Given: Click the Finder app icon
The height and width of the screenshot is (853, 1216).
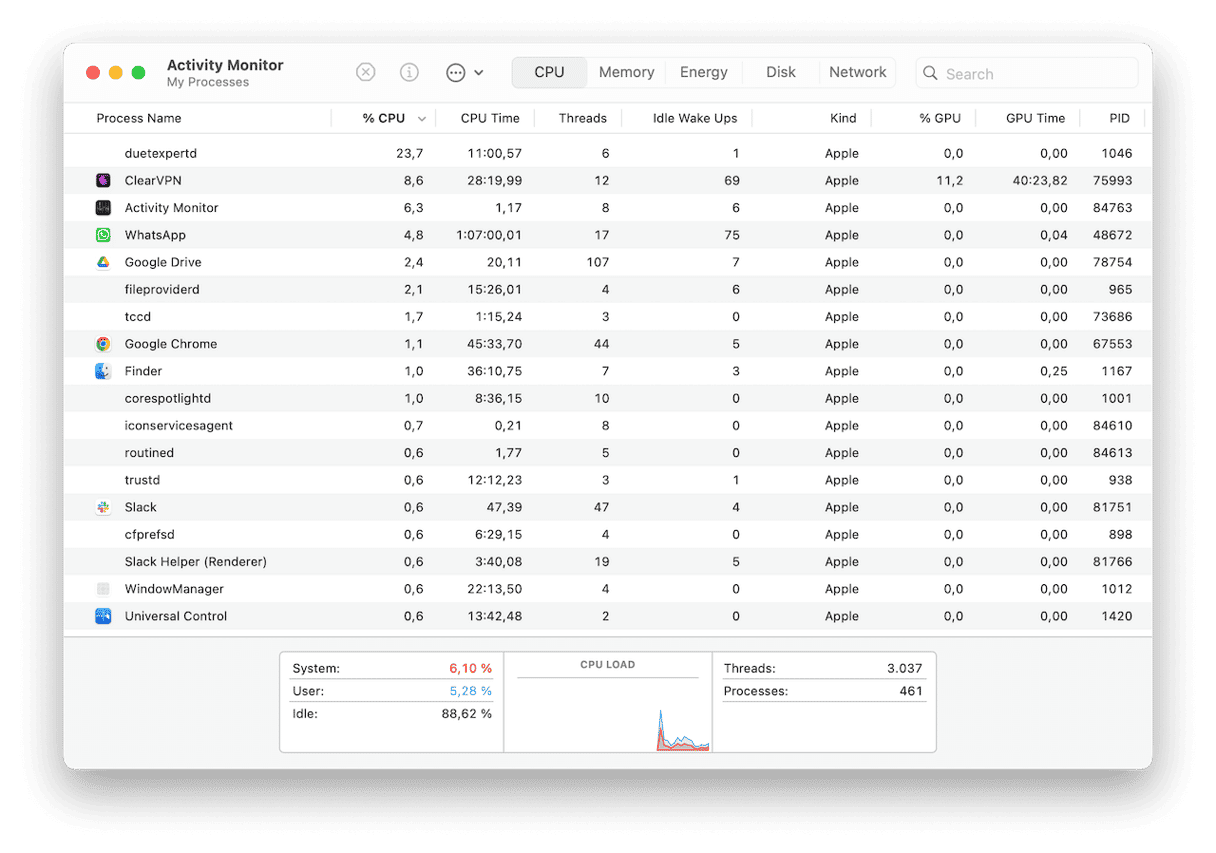Looking at the screenshot, I should 103,371.
